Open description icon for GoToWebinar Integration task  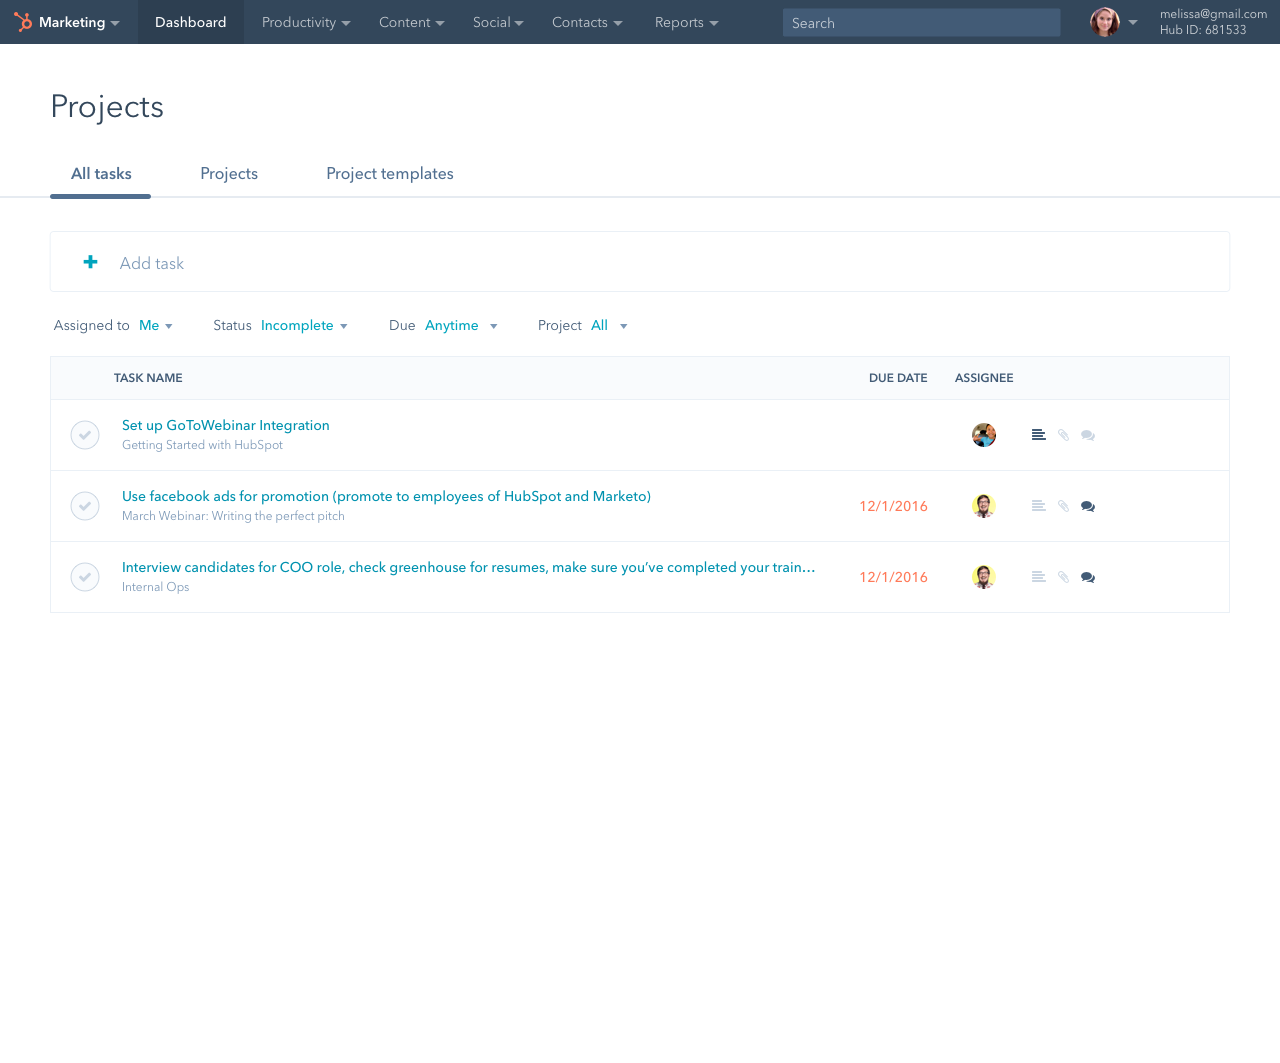click(1039, 435)
